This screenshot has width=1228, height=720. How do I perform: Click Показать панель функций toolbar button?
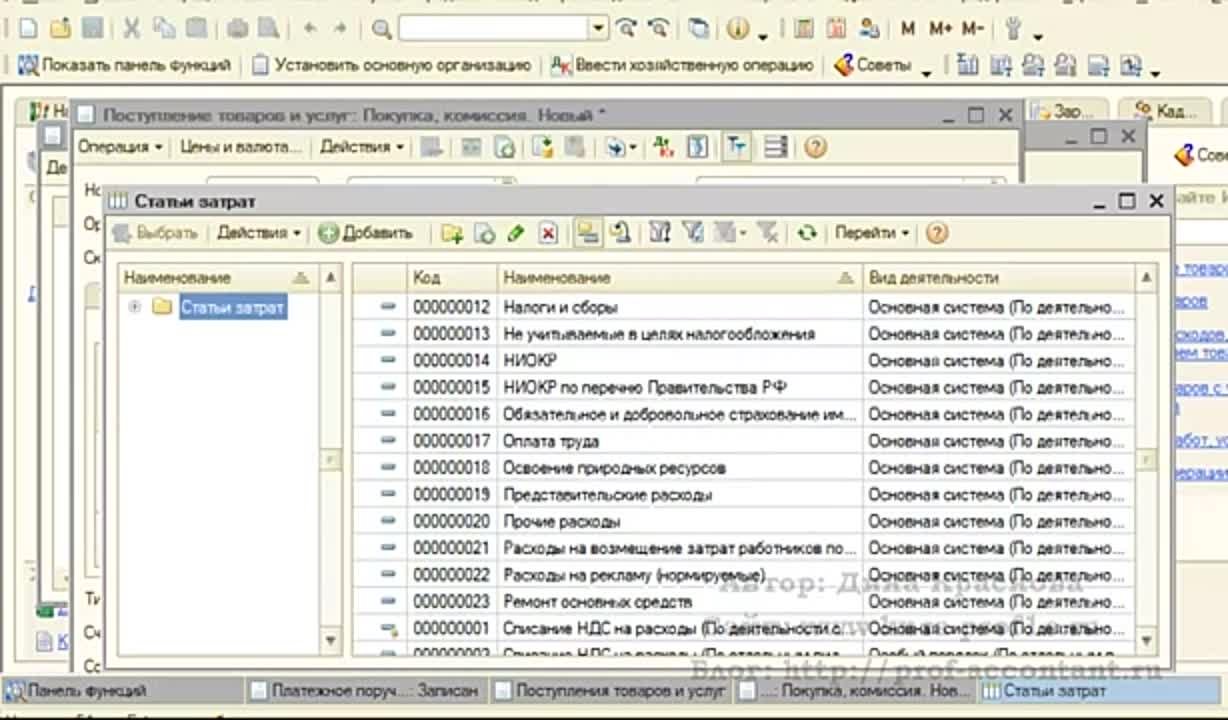tap(125, 65)
